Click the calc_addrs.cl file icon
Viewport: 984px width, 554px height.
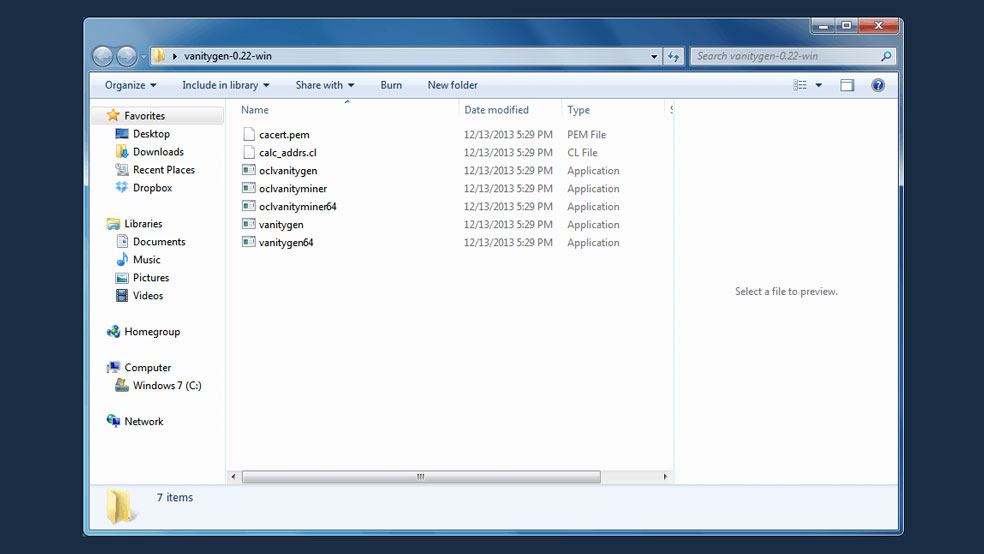(x=249, y=152)
